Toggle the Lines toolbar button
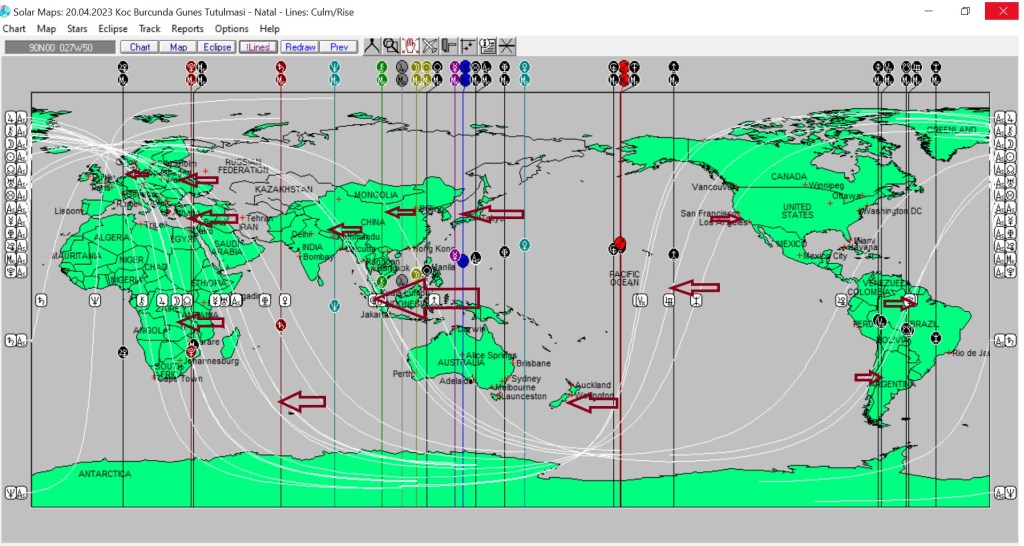Image resolution: width=1024 pixels, height=546 pixels. coord(258,46)
